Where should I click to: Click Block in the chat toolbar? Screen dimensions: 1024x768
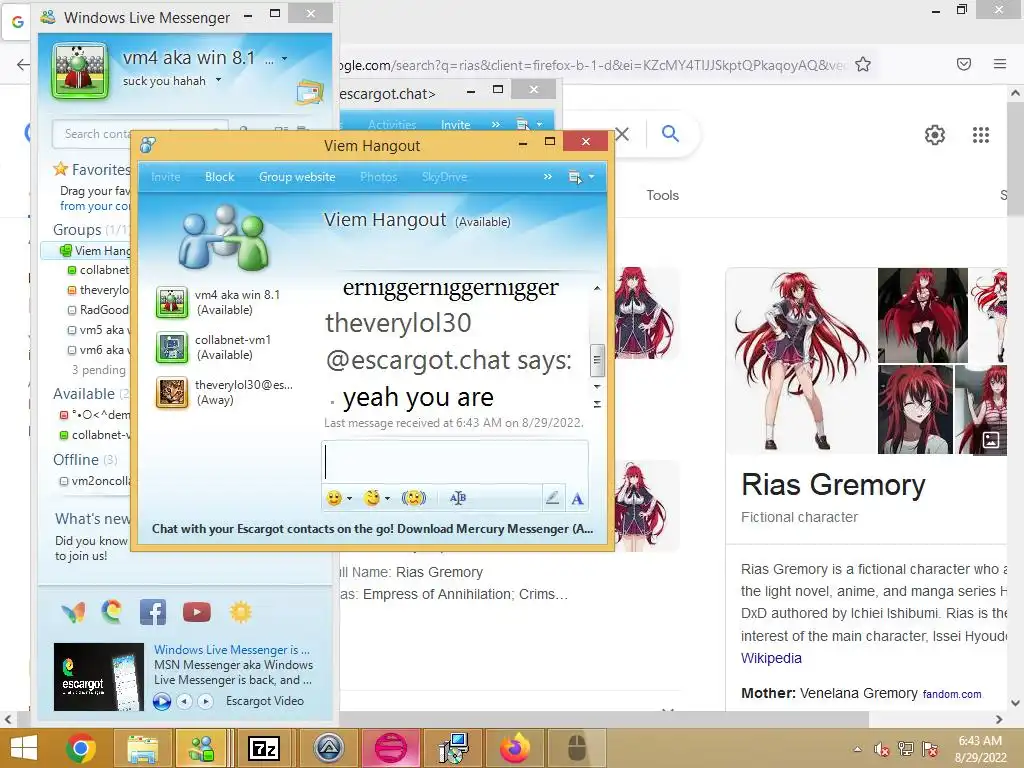pos(219,177)
